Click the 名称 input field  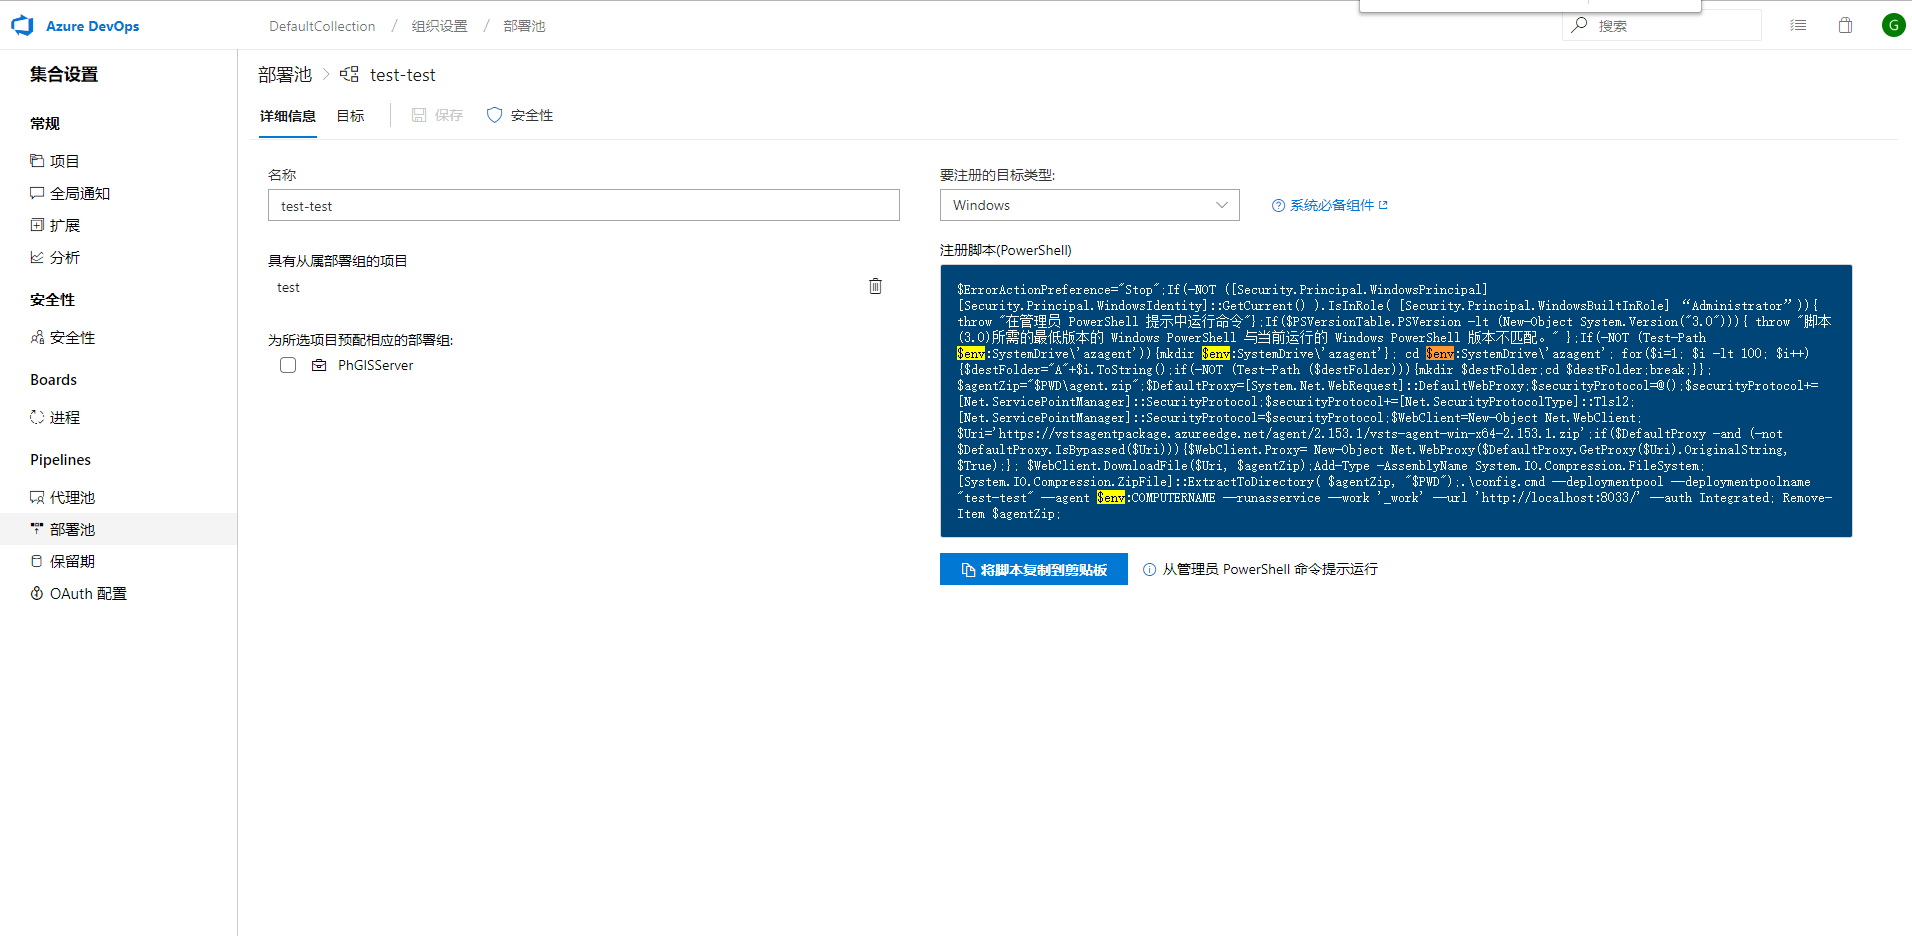coord(583,205)
